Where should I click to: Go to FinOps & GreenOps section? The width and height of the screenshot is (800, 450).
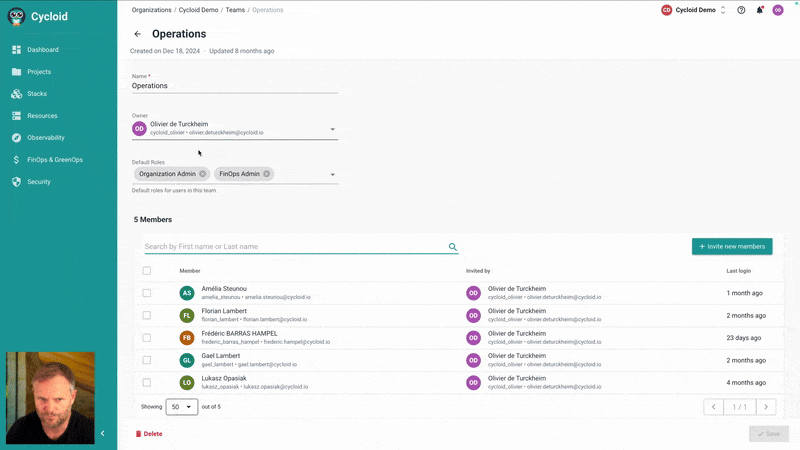(x=55, y=160)
